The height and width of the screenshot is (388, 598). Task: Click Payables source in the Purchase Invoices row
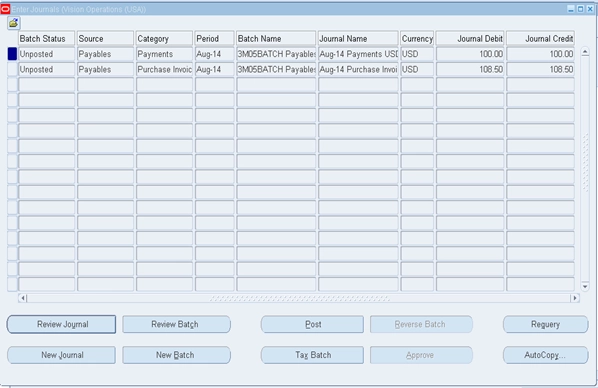click(x=105, y=69)
